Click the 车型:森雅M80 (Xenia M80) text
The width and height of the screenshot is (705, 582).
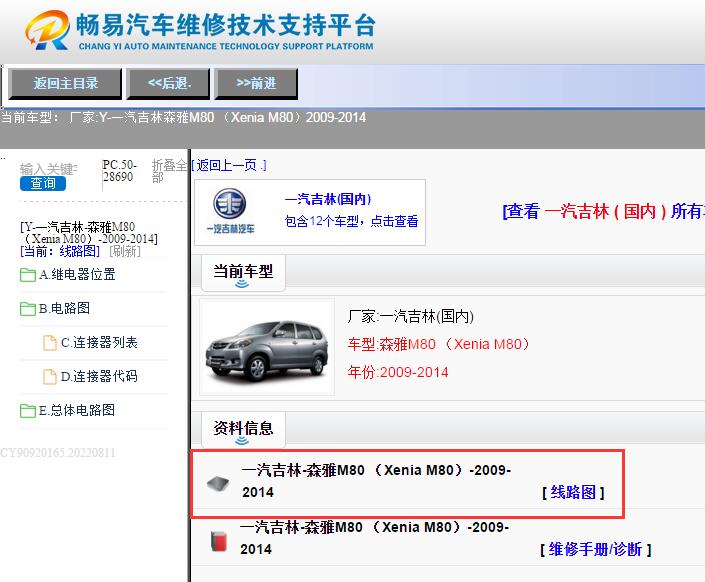439,345
